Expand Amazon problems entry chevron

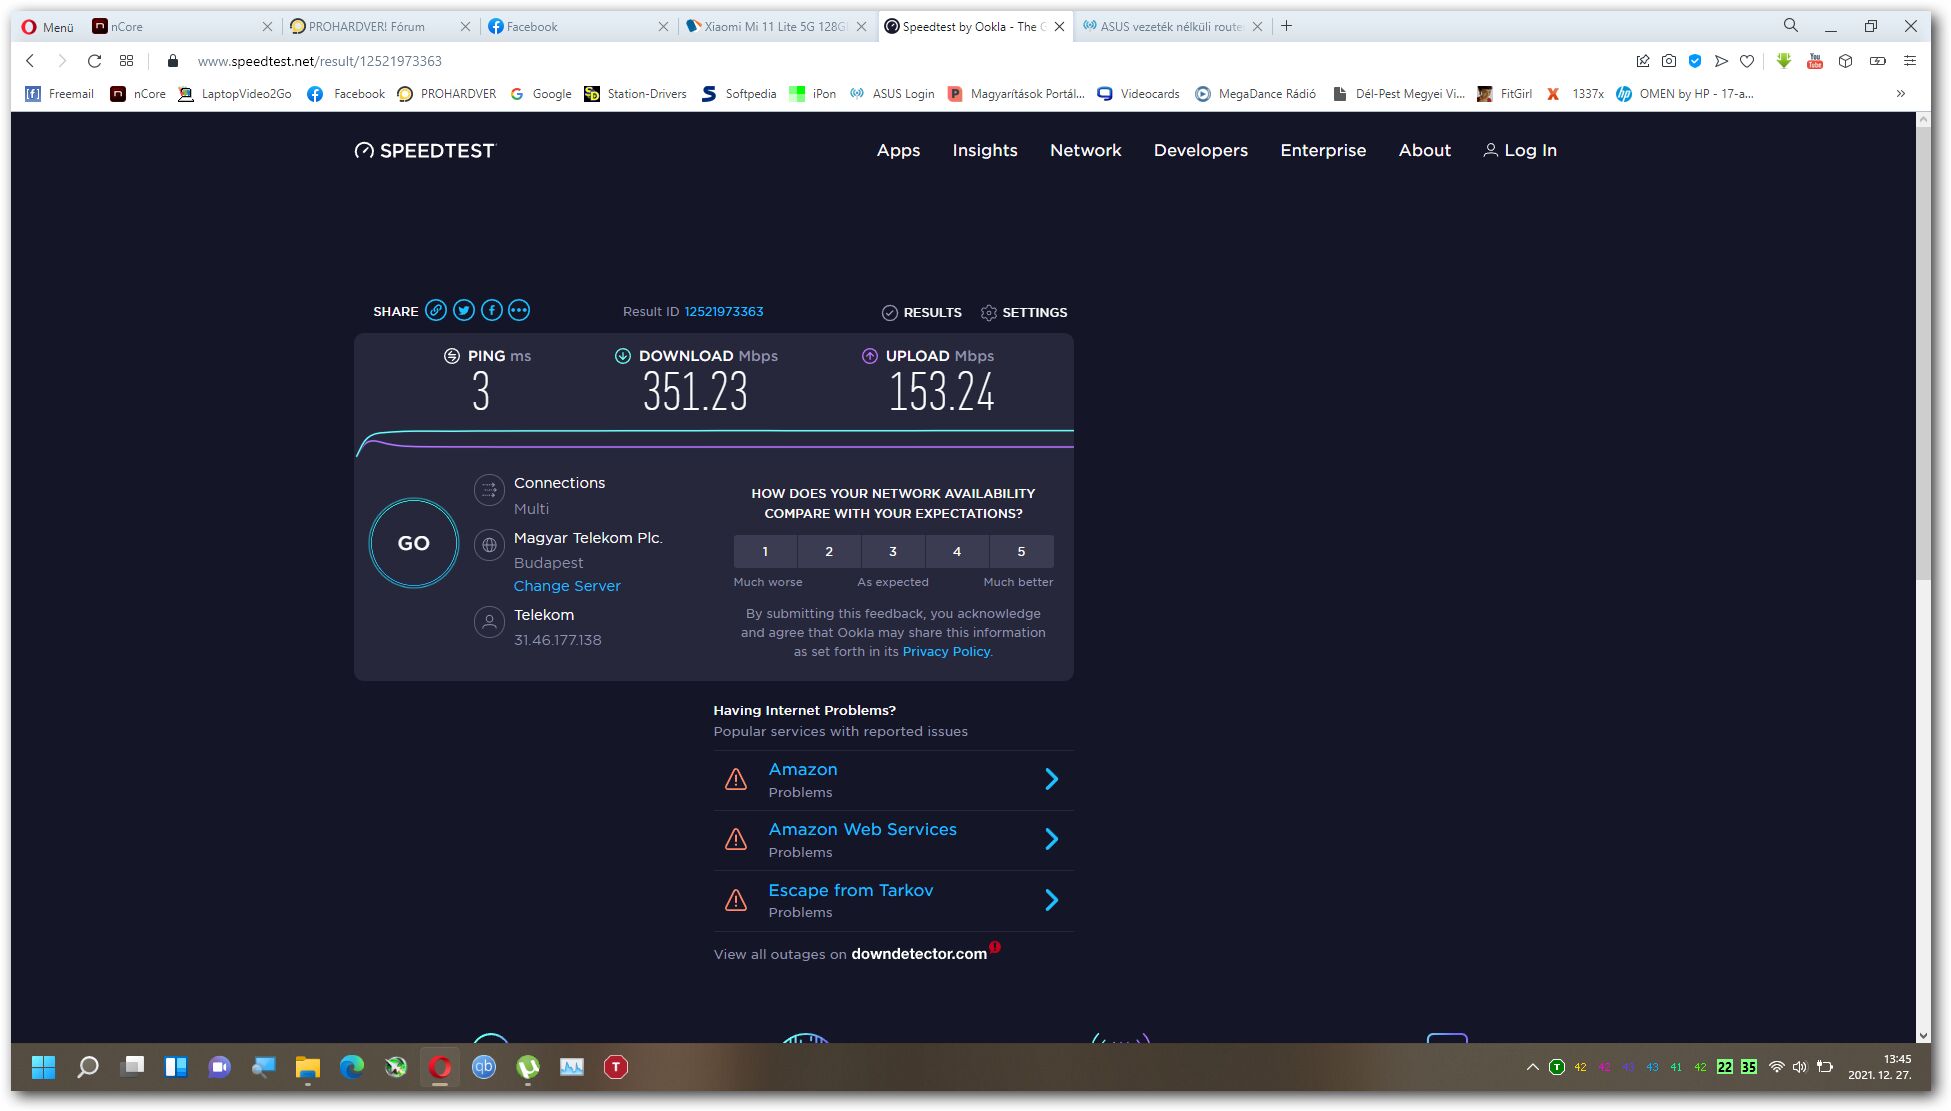pyautogui.click(x=1052, y=779)
